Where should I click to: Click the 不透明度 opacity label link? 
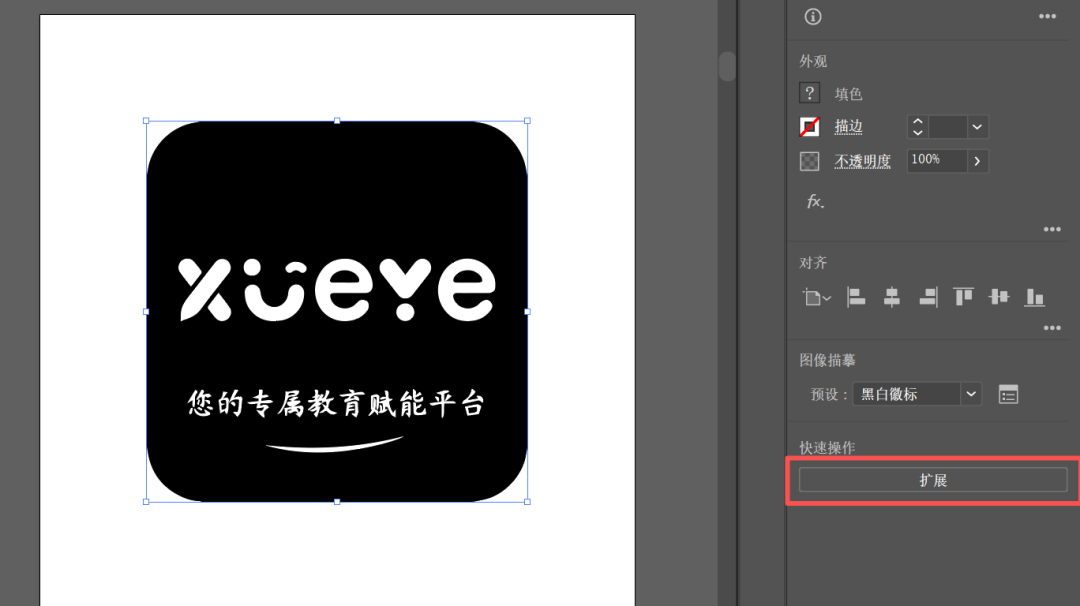tap(862, 161)
